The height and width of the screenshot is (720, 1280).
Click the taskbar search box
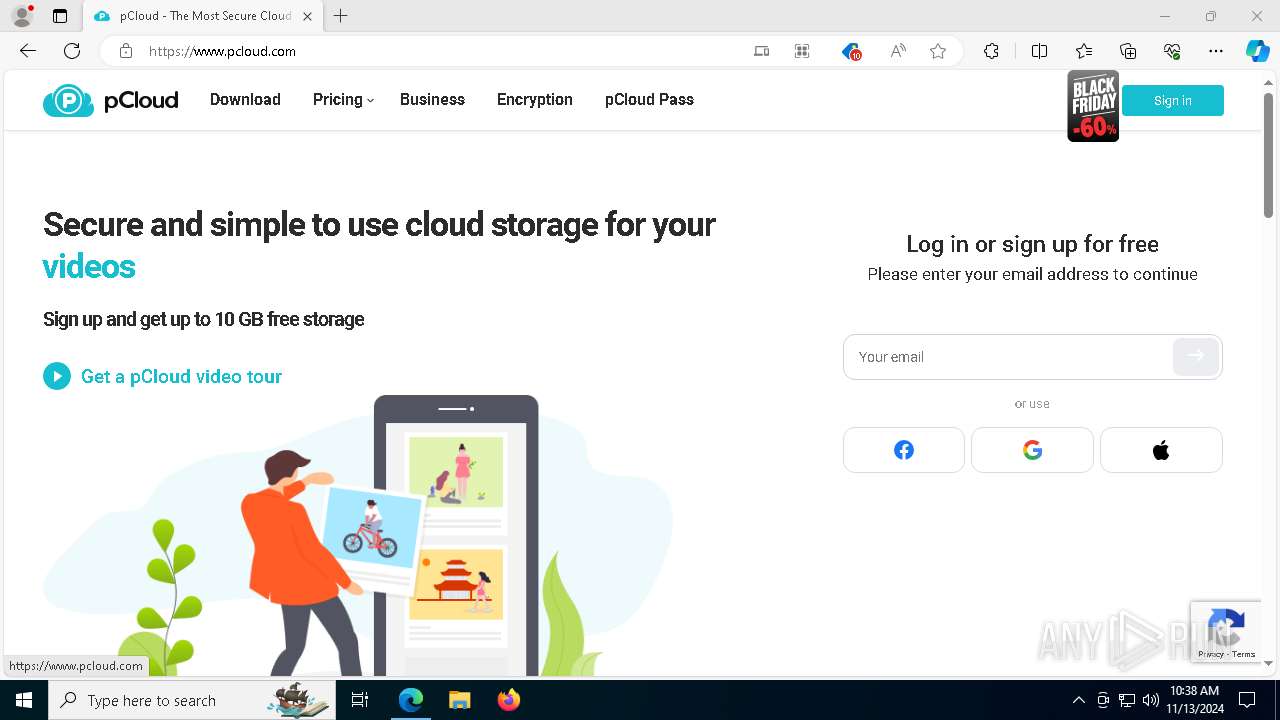coord(190,700)
